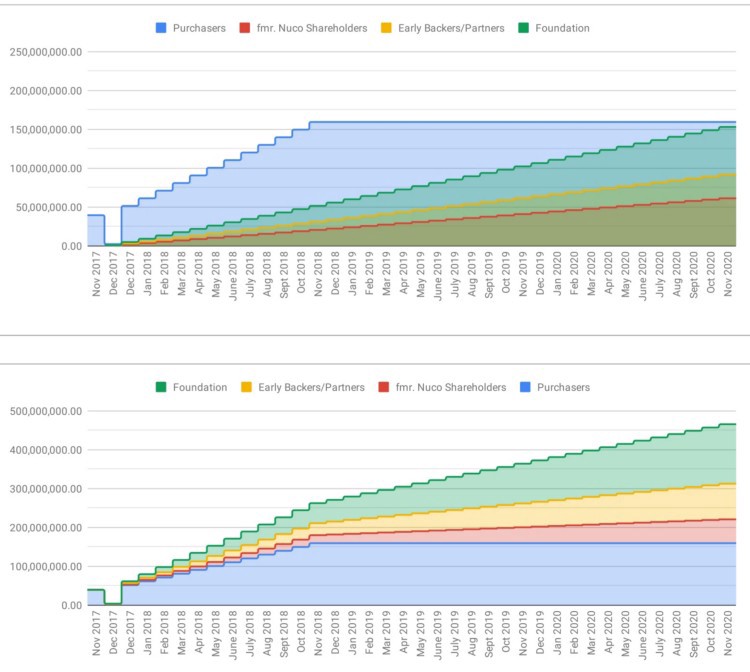Select the Early Backers/Partners label in bottom legend
750x672 pixels.
(x=311, y=387)
